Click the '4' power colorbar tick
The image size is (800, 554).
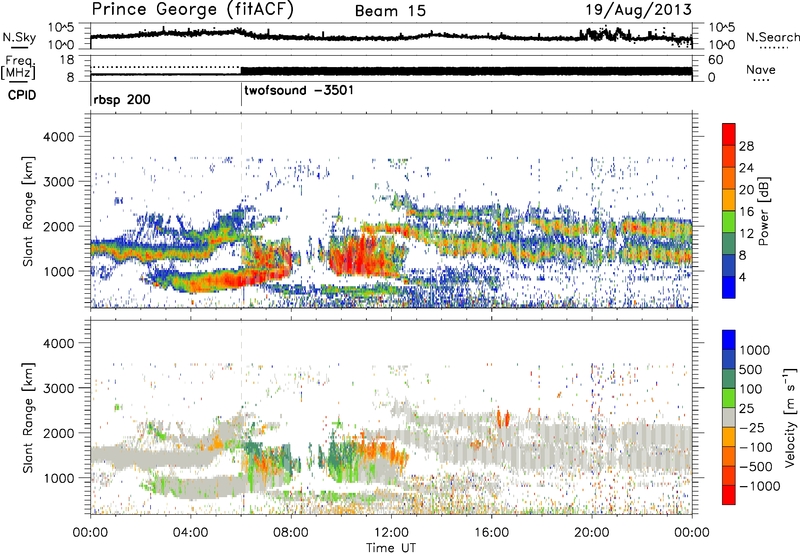pyautogui.click(x=742, y=277)
